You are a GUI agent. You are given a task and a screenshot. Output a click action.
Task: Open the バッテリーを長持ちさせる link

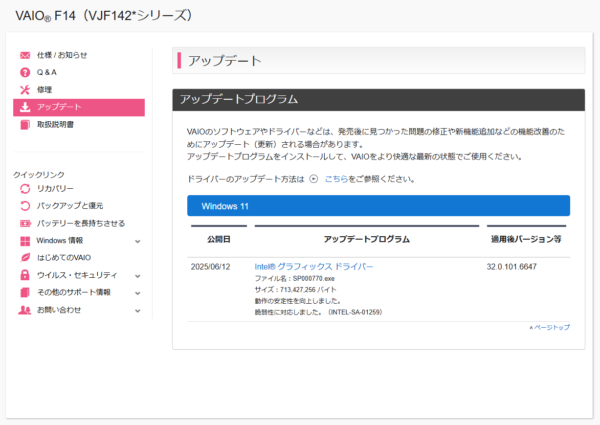click(x=81, y=223)
